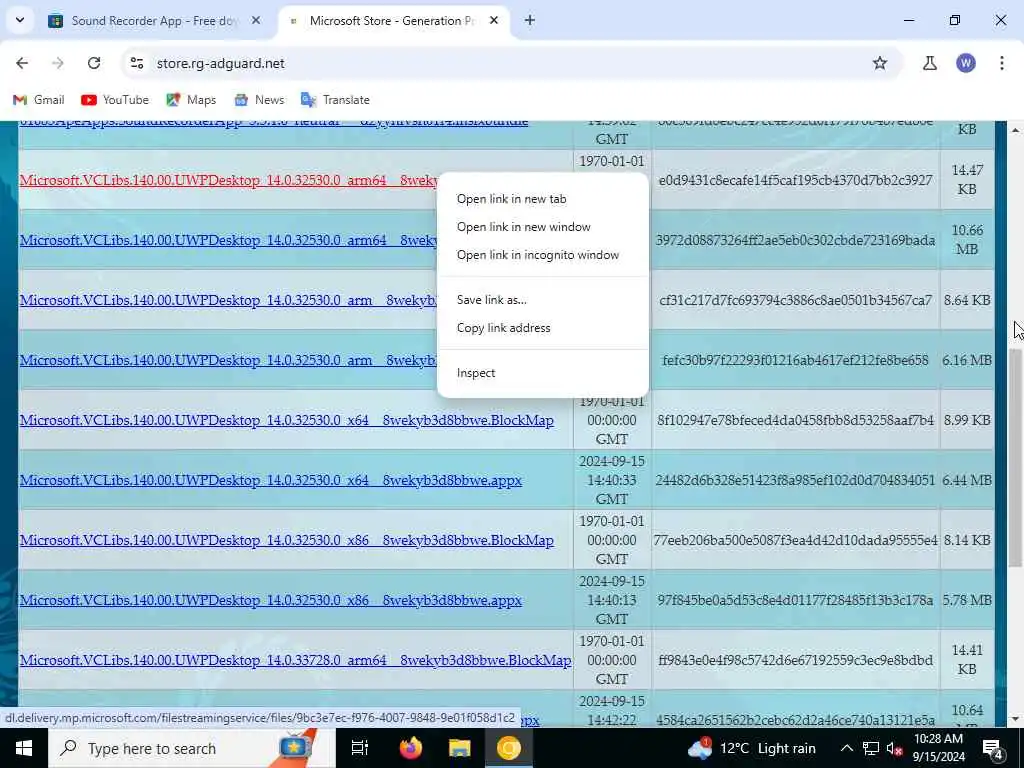Click the vertical scrollbar thumb
Viewport: 1024px width, 768px height.
coord(1016,457)
